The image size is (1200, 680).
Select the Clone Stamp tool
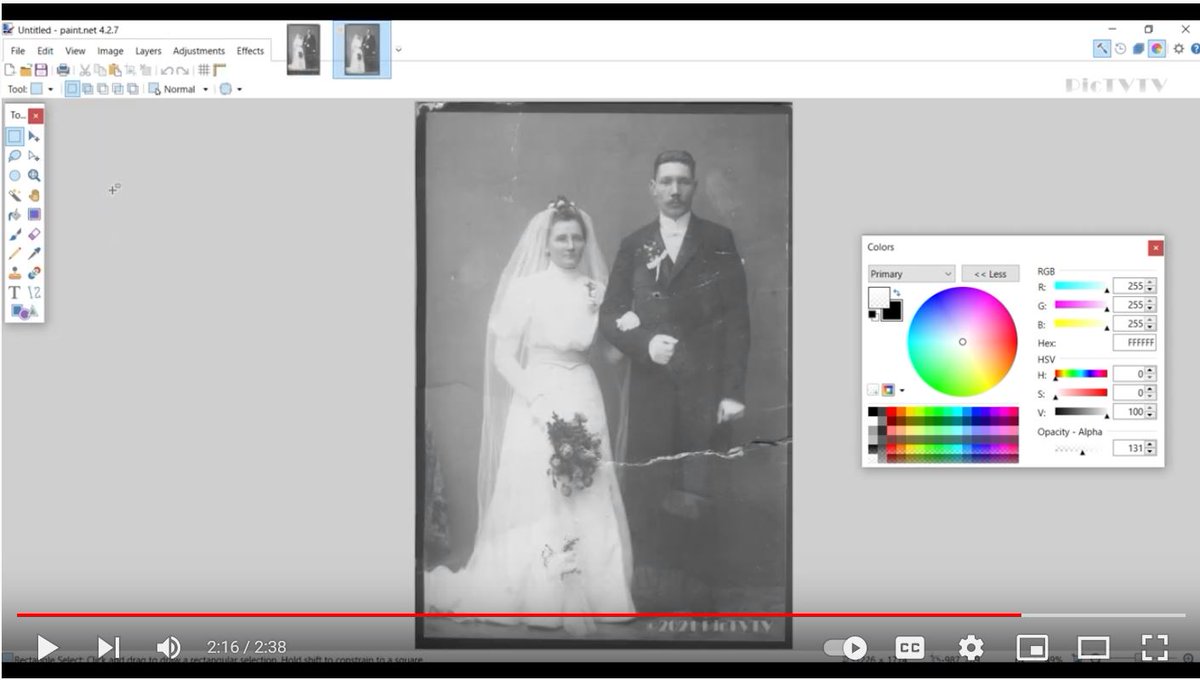(15, 272)
